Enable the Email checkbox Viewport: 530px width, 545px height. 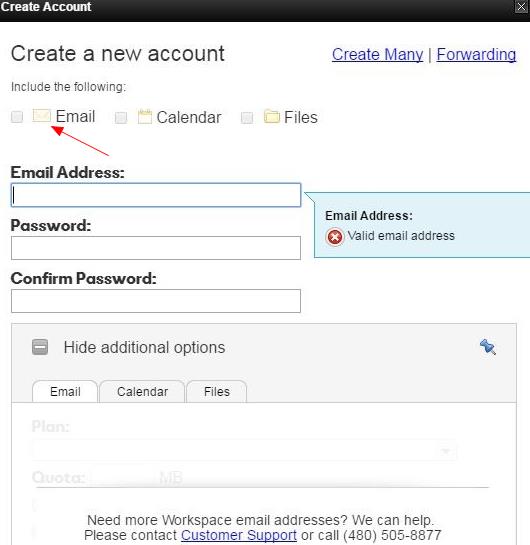tap(17, 117)
